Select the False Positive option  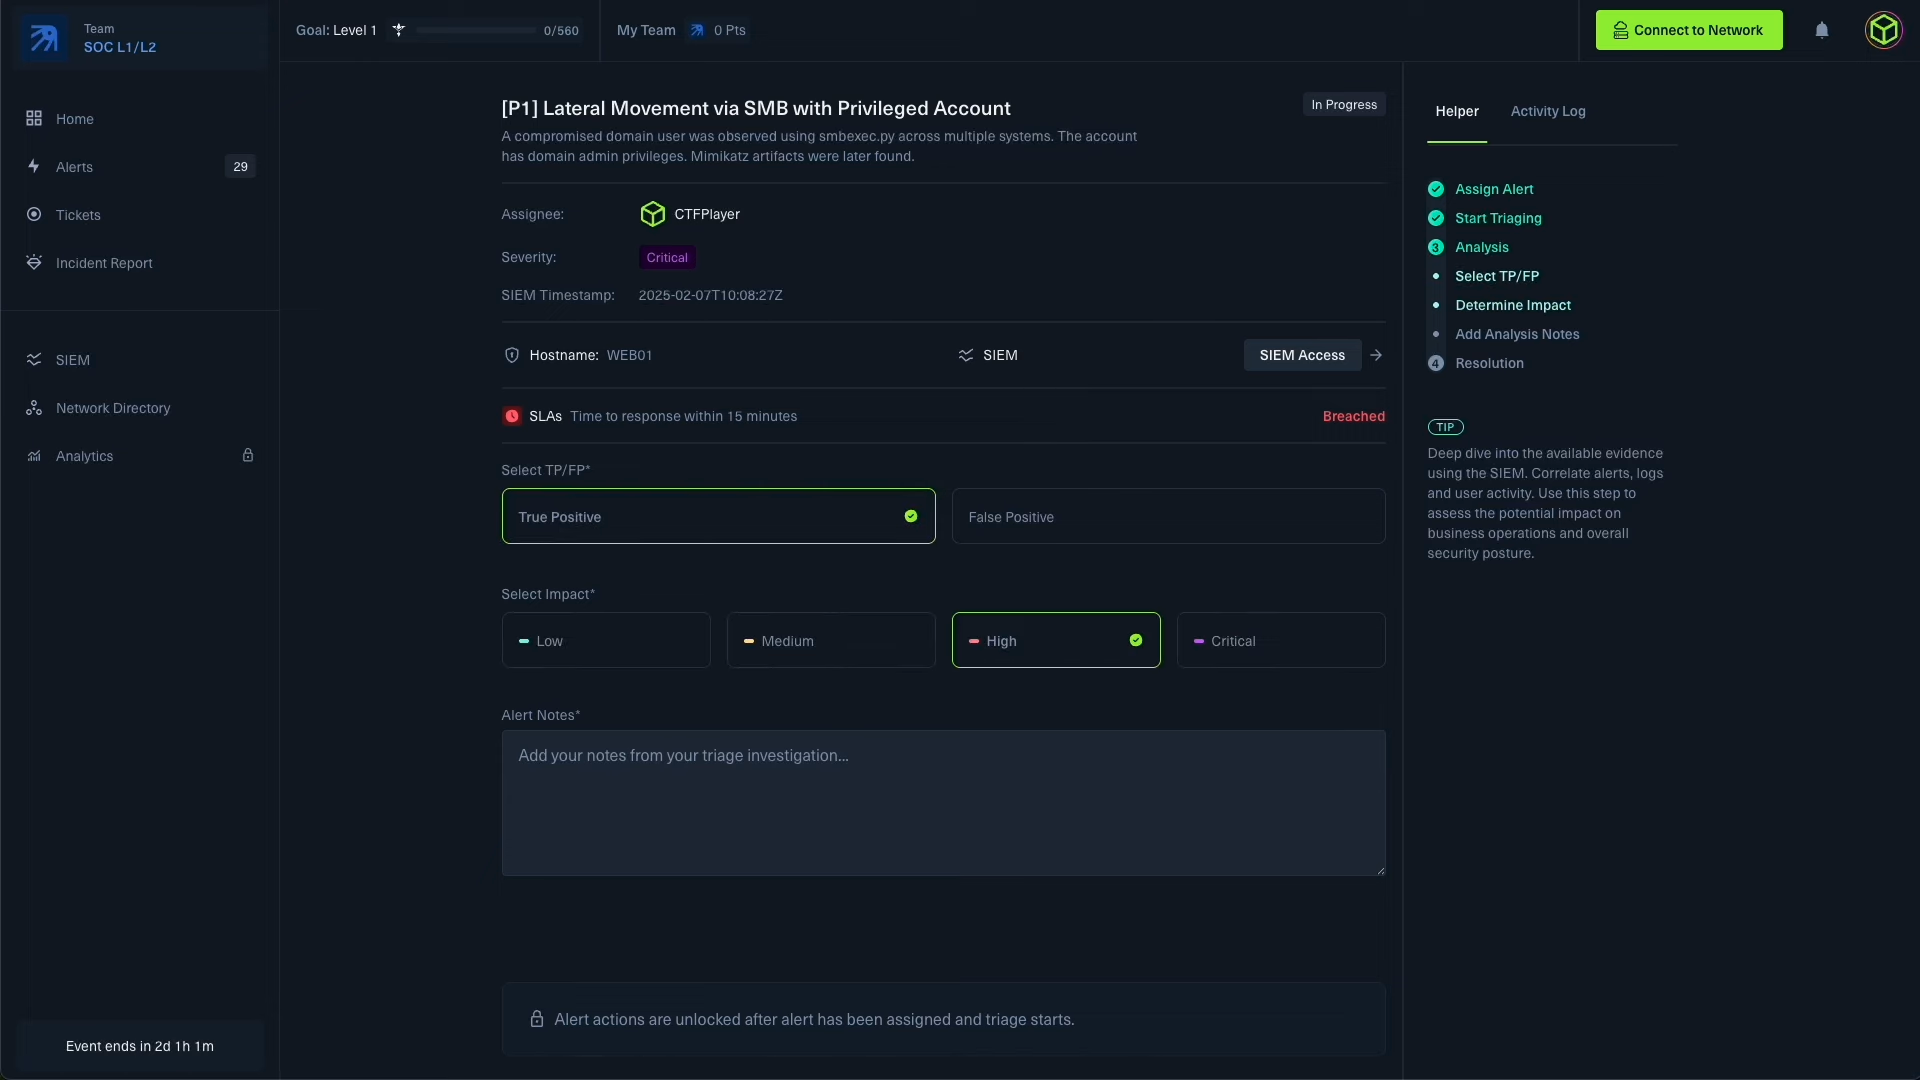pos(1168,516)
